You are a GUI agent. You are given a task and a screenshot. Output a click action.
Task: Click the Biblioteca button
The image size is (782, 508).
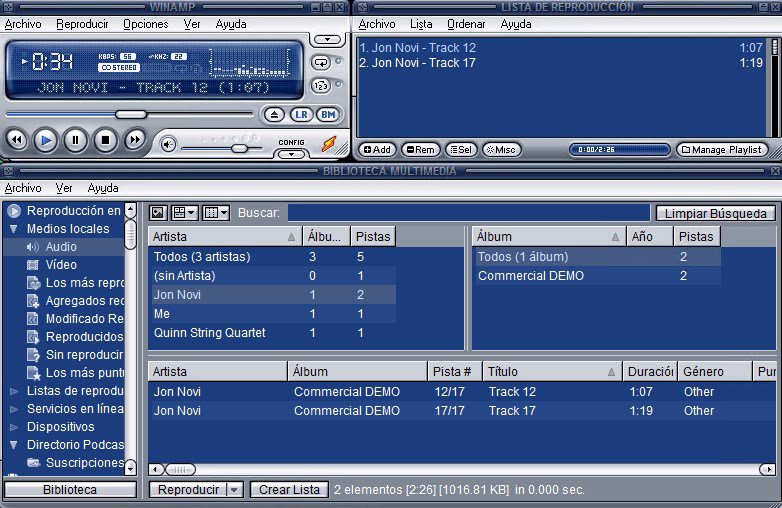70,490
